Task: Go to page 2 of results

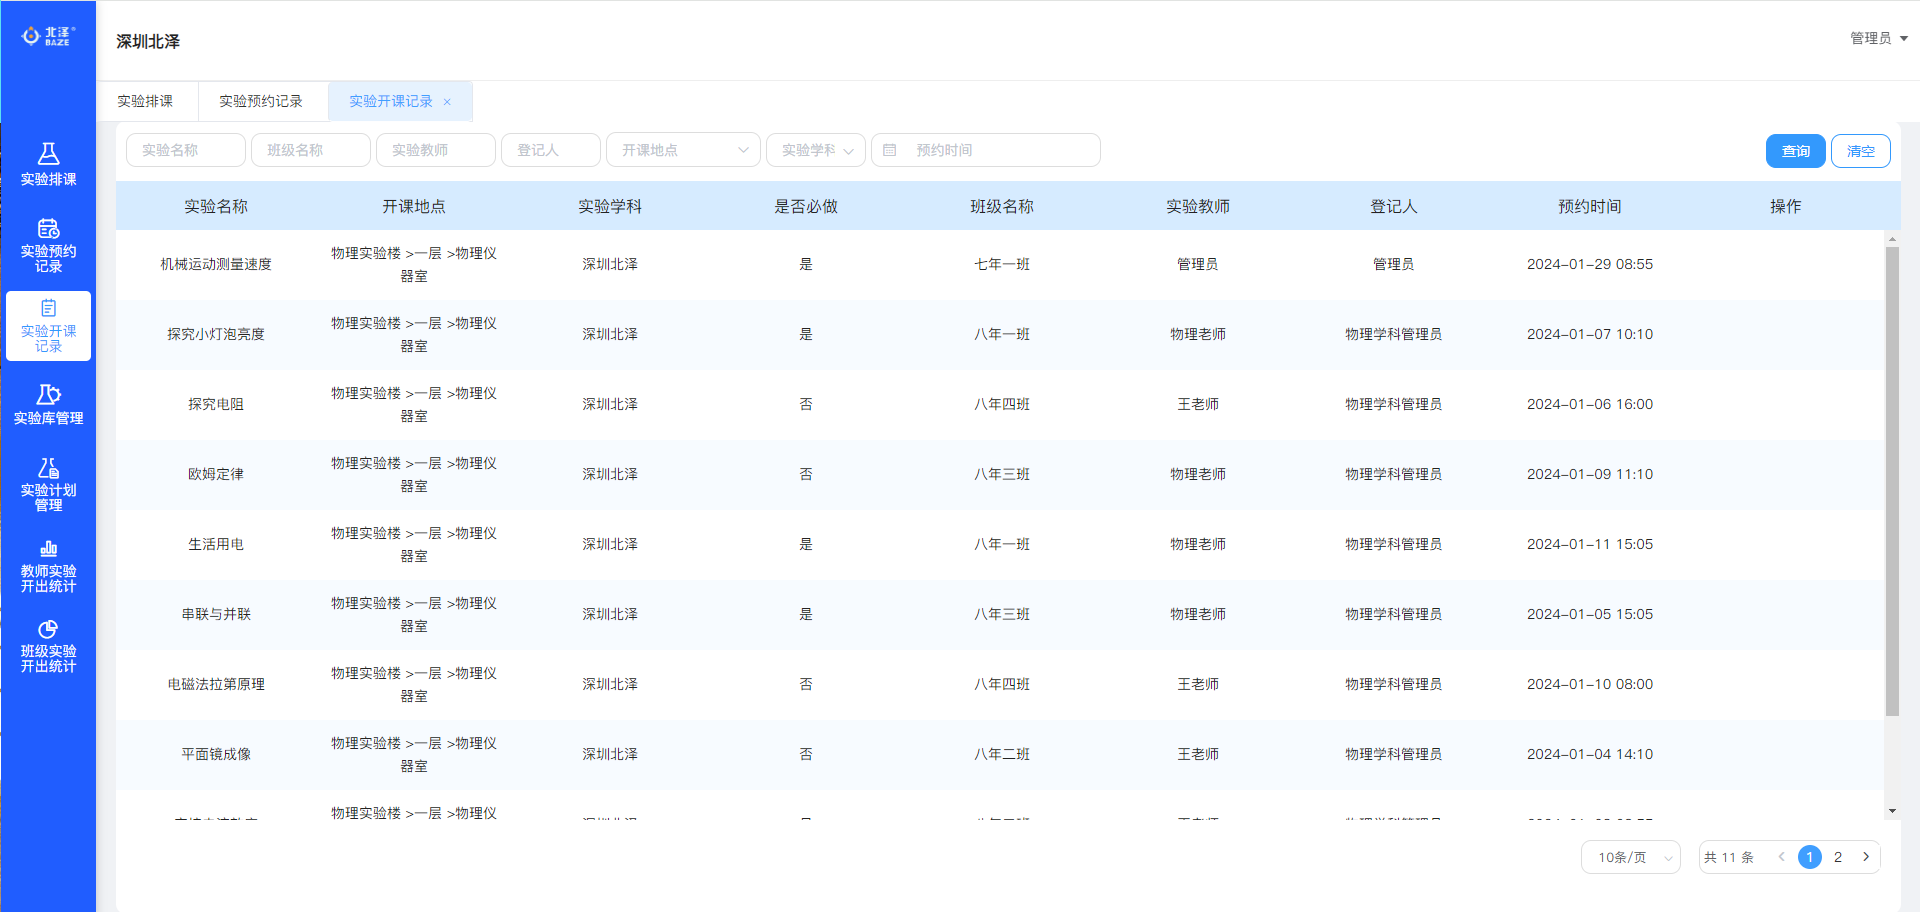Action: coord(1837,857)
